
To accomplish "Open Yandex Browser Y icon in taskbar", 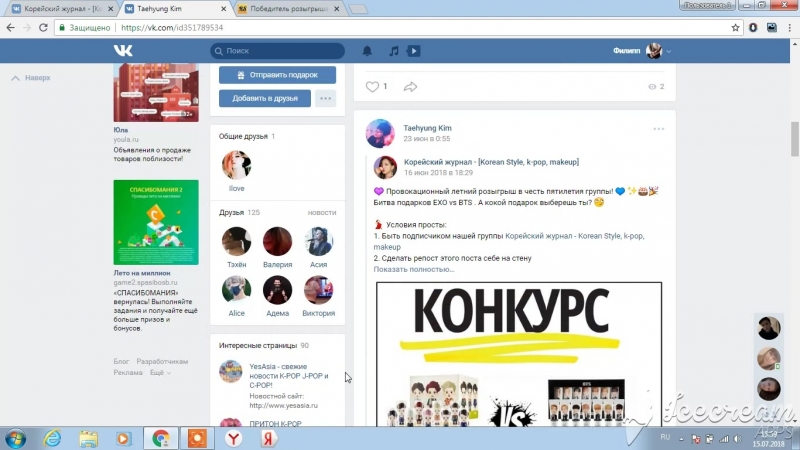I will [x=233, y=438].
